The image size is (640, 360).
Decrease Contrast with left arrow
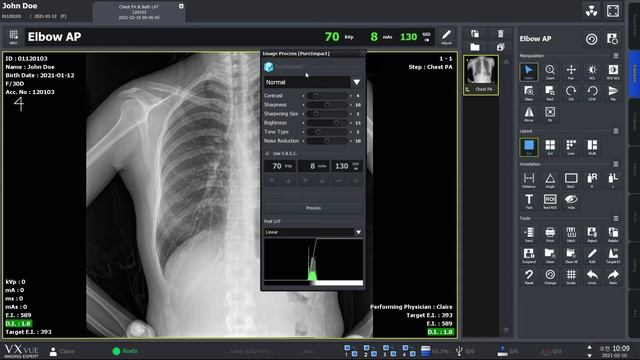click(303, 96)
